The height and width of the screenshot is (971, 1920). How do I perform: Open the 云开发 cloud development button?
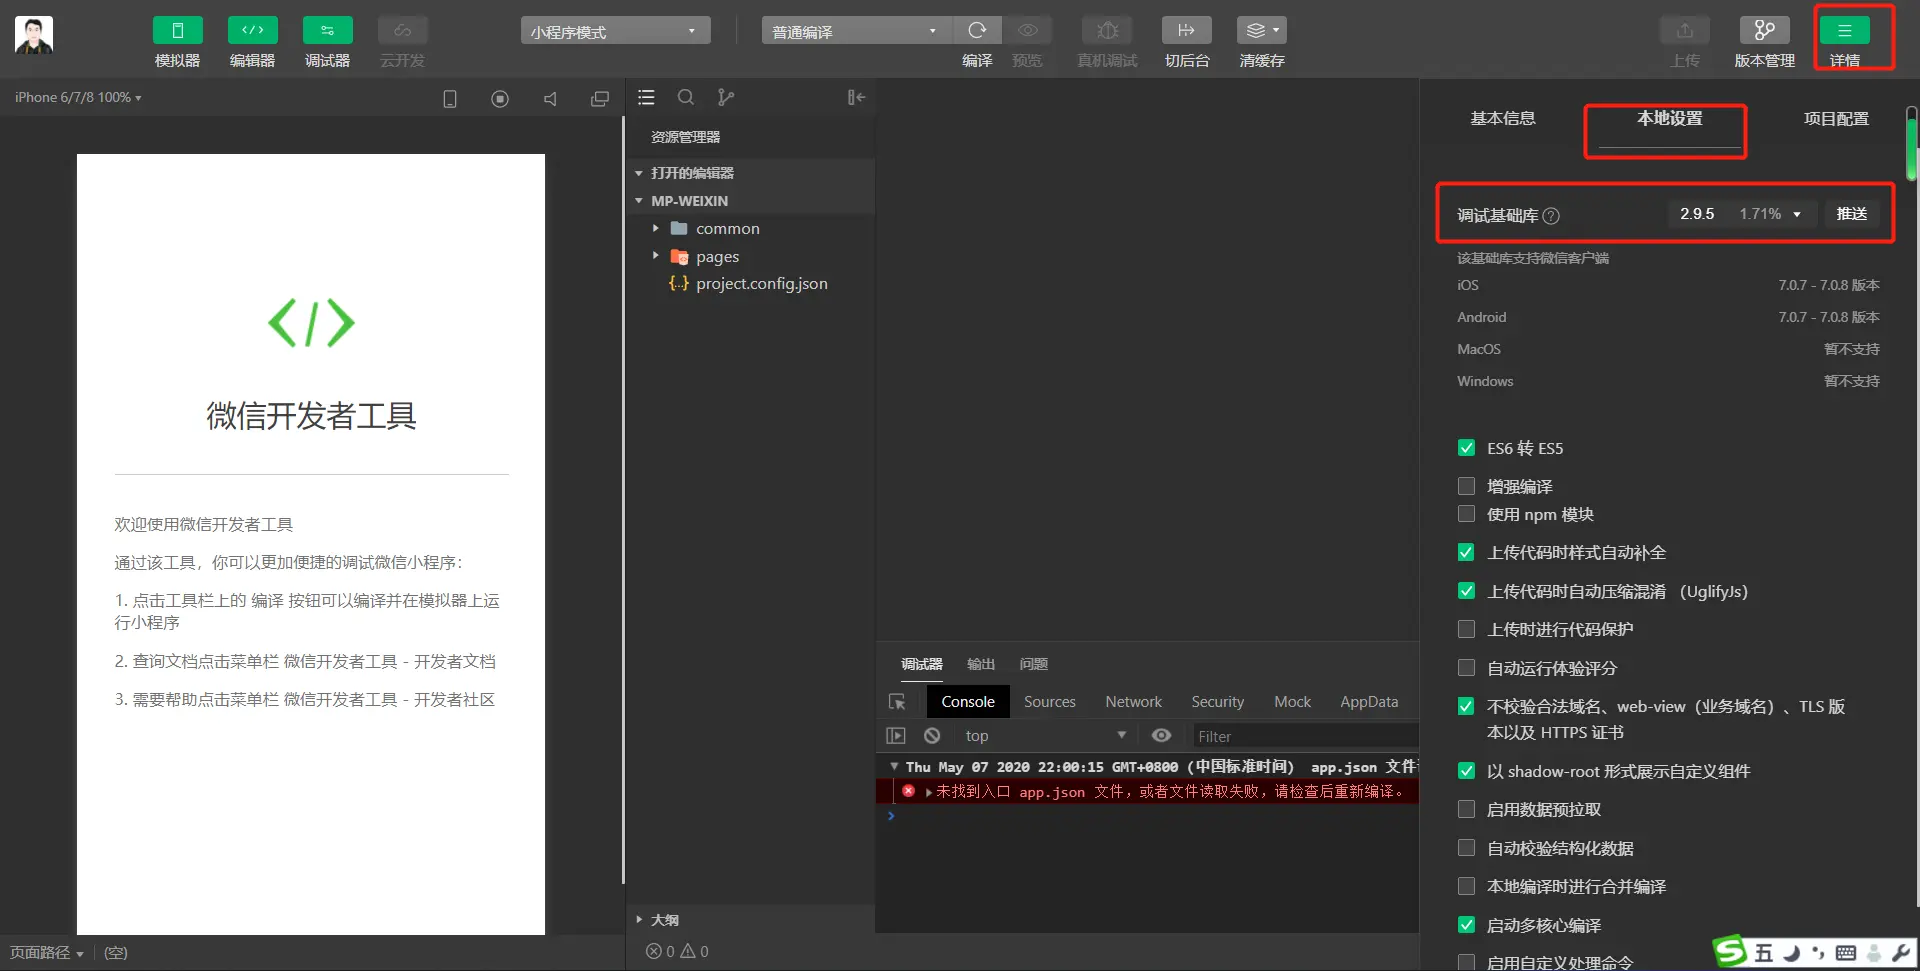402,31
